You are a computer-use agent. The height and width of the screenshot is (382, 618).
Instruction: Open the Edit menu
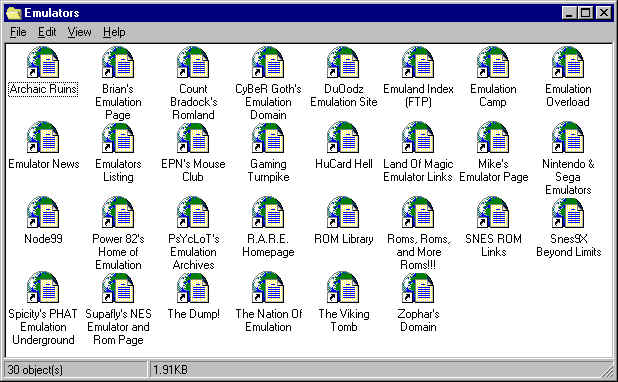pyautogui.click(x=47, y=32)
